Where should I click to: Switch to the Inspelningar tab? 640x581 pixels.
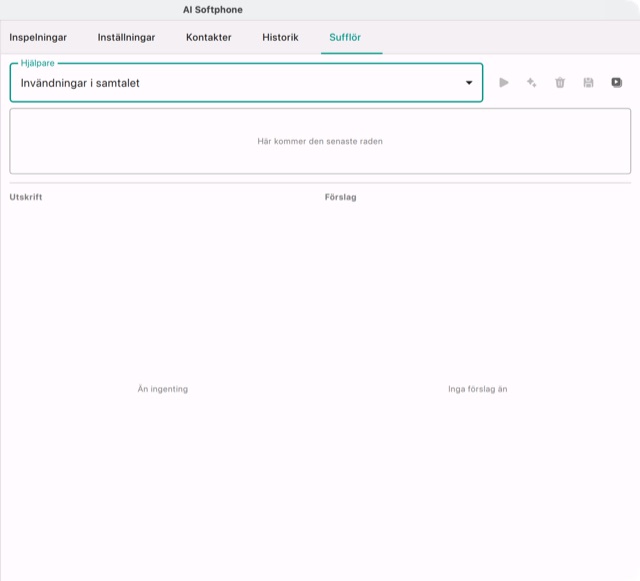38,37
